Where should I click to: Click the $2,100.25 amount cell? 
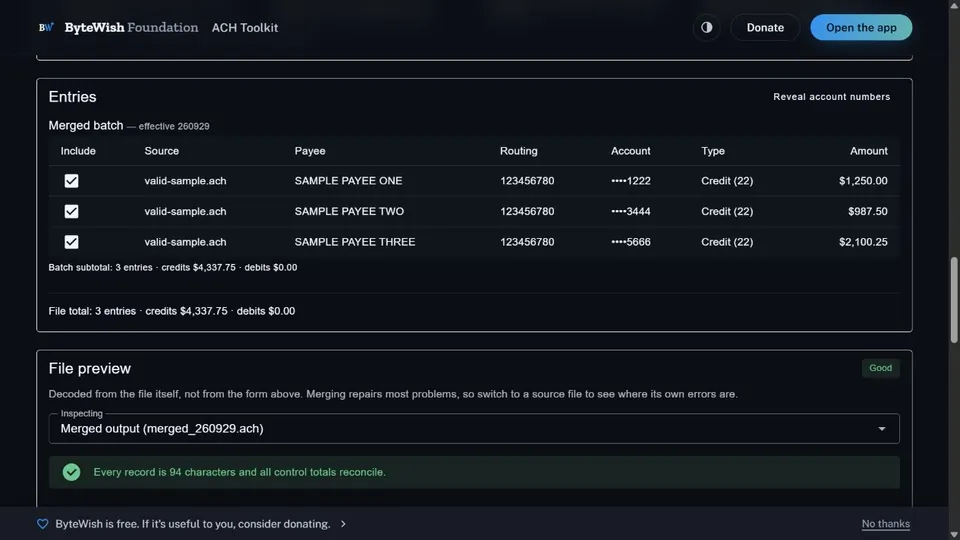(x=863, y=242)
